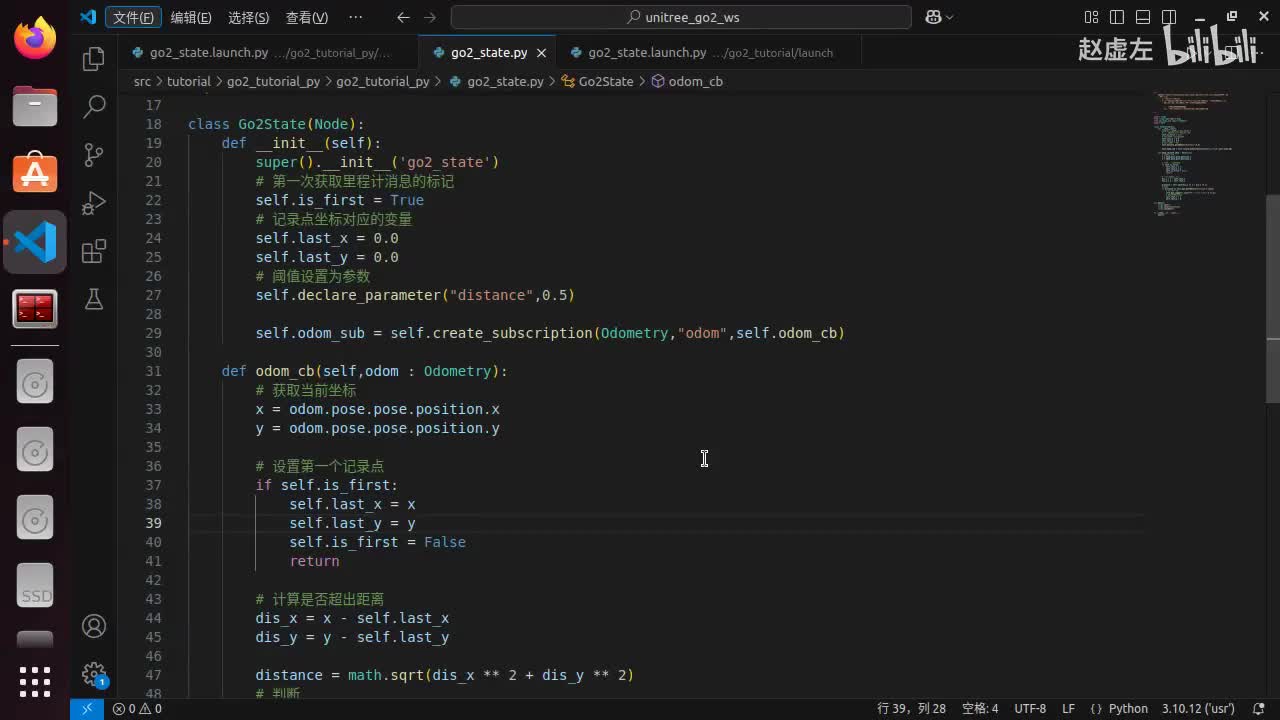The image size is (1280, 720).
Task: Open the terminal app from the dock
Action: click(x=35, y=310)
